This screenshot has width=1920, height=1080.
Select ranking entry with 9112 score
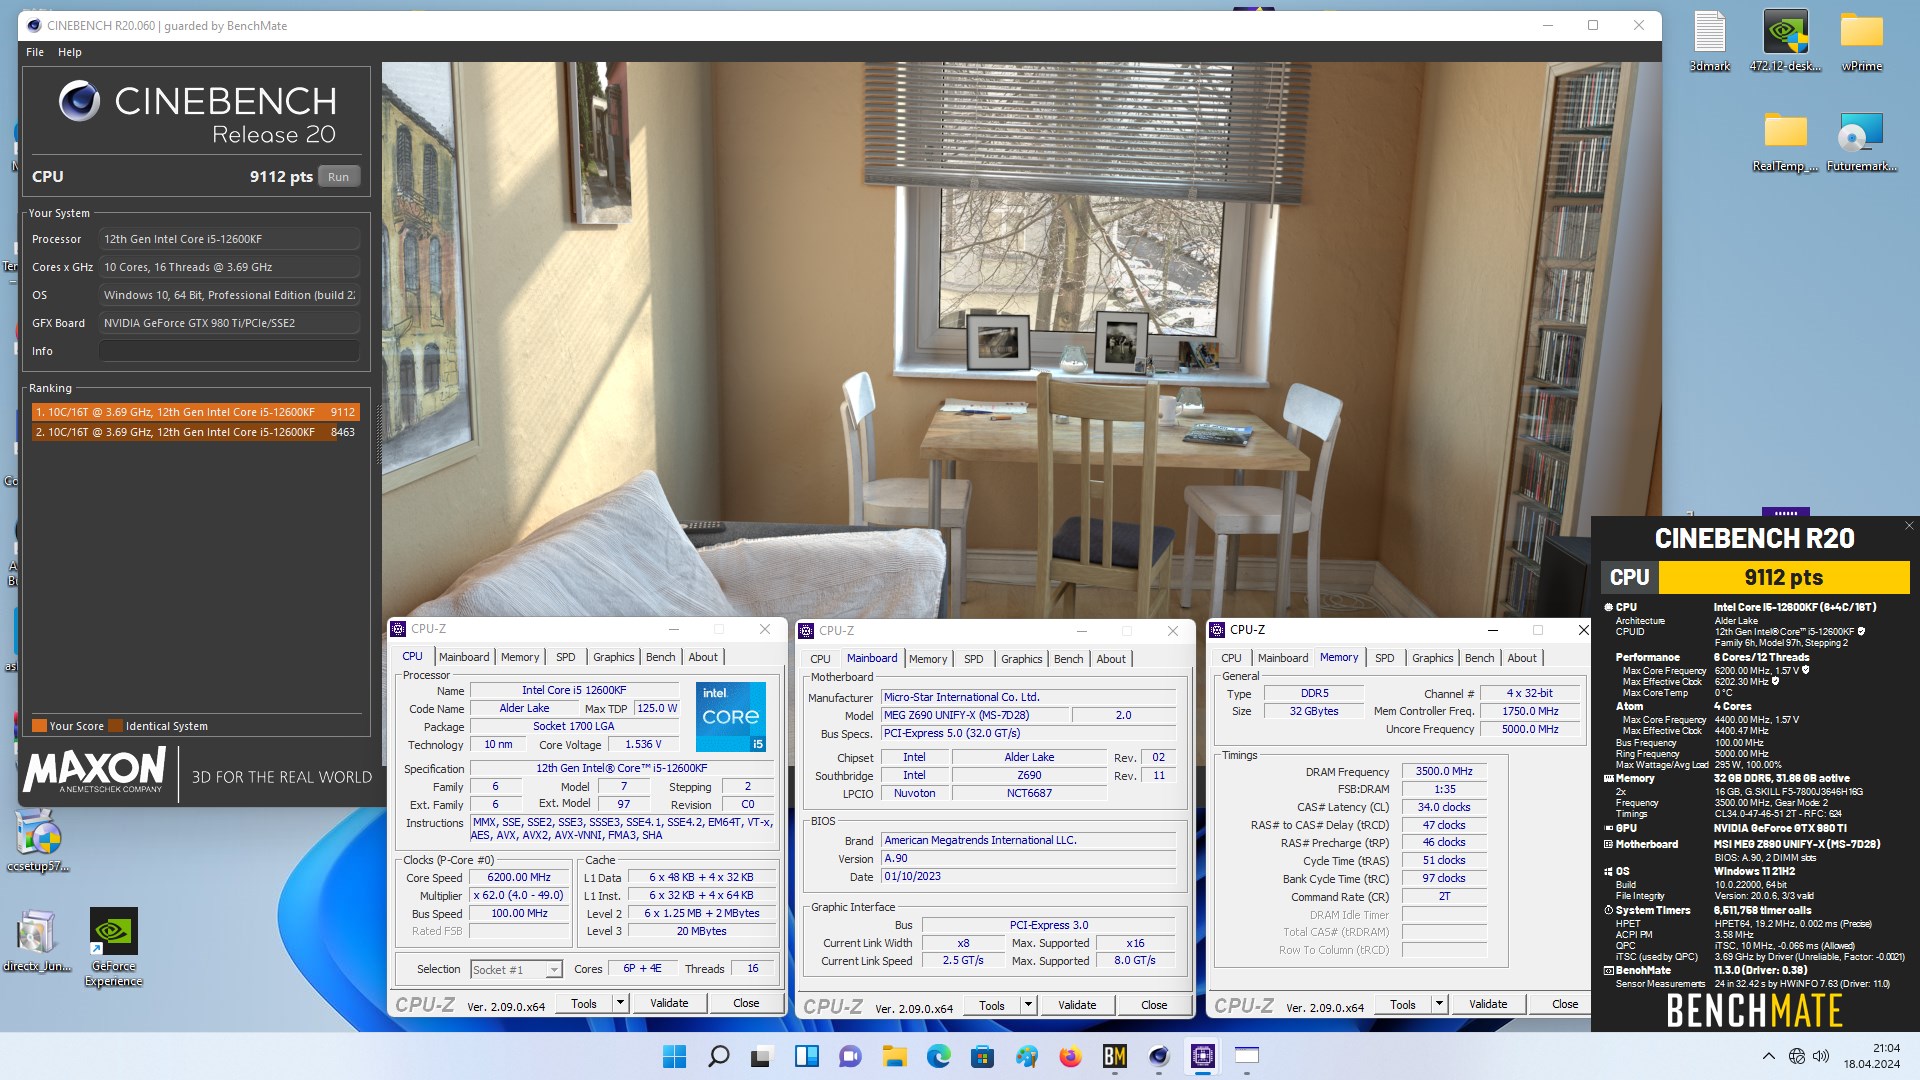coord(195,412)
